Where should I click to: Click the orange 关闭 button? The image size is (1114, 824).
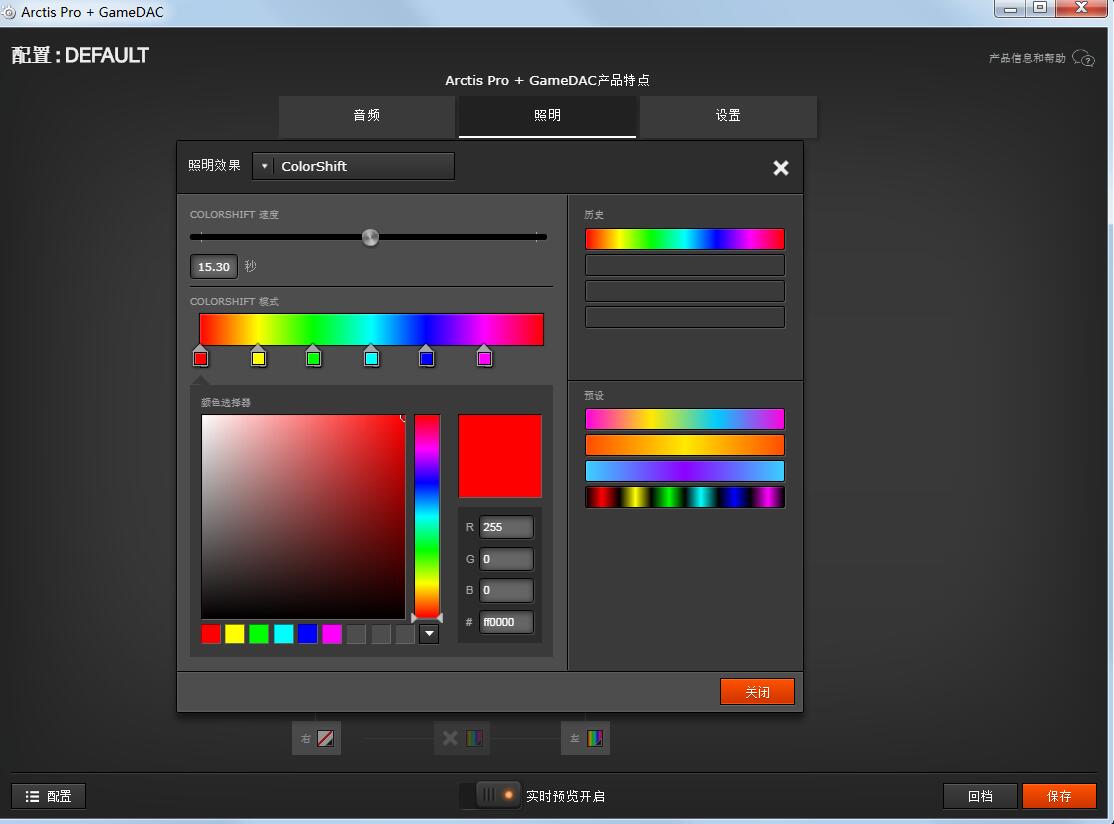pyautogui.click(x=757, y=692)
